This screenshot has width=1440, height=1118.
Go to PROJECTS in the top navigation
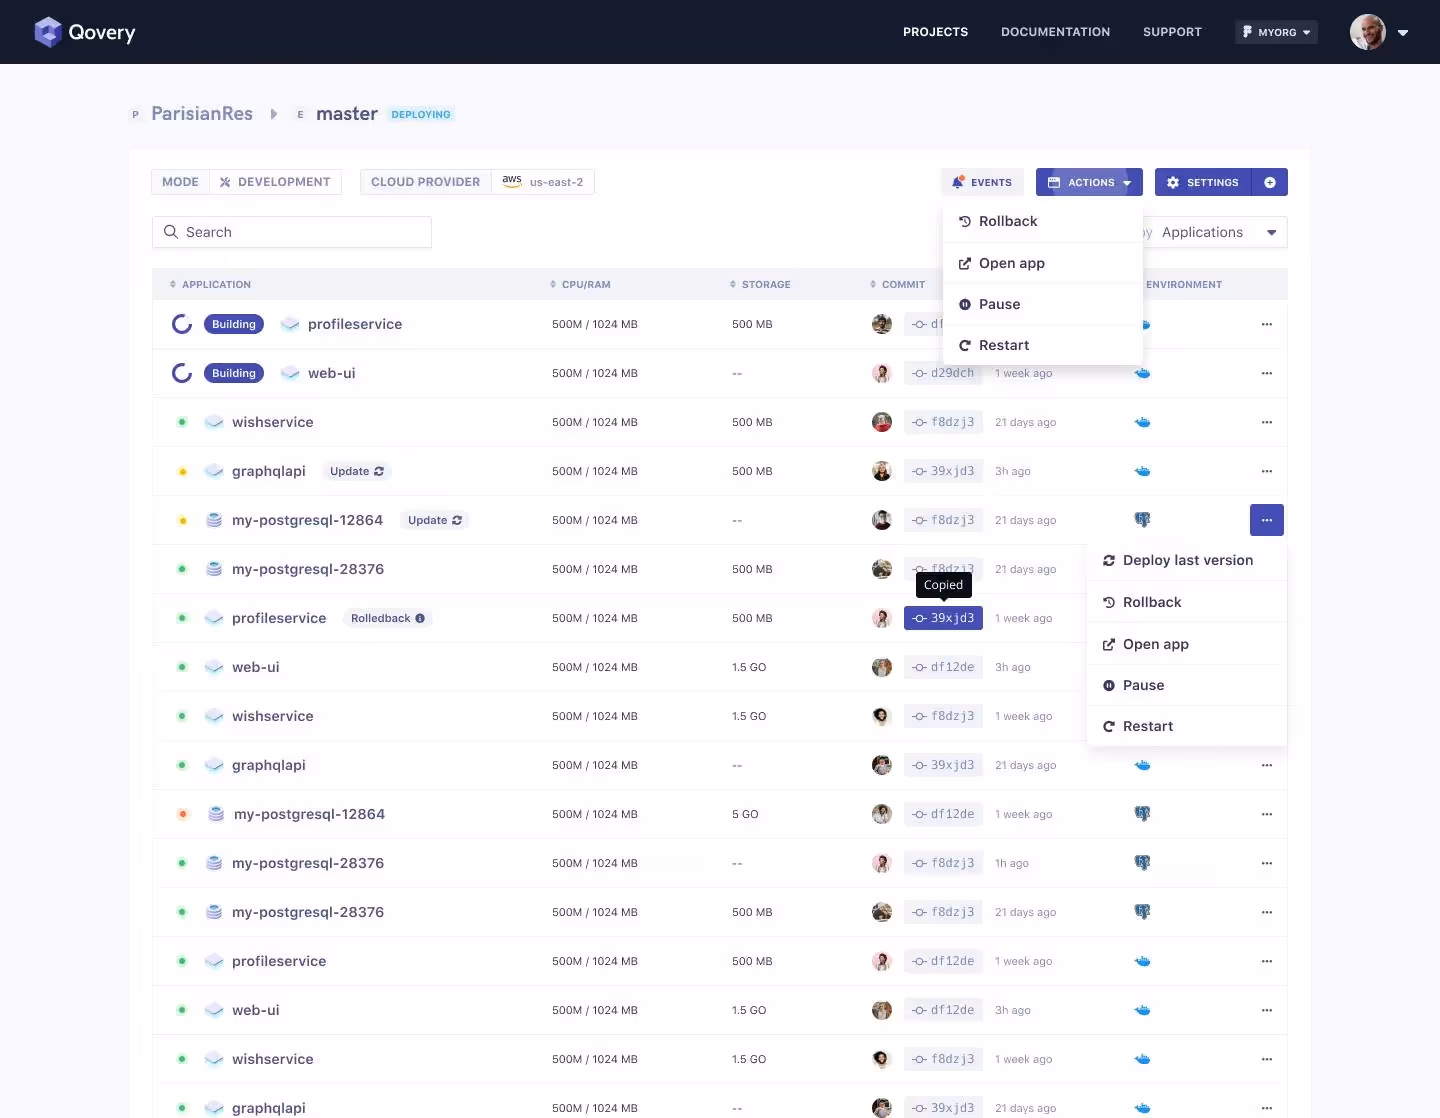935,32
